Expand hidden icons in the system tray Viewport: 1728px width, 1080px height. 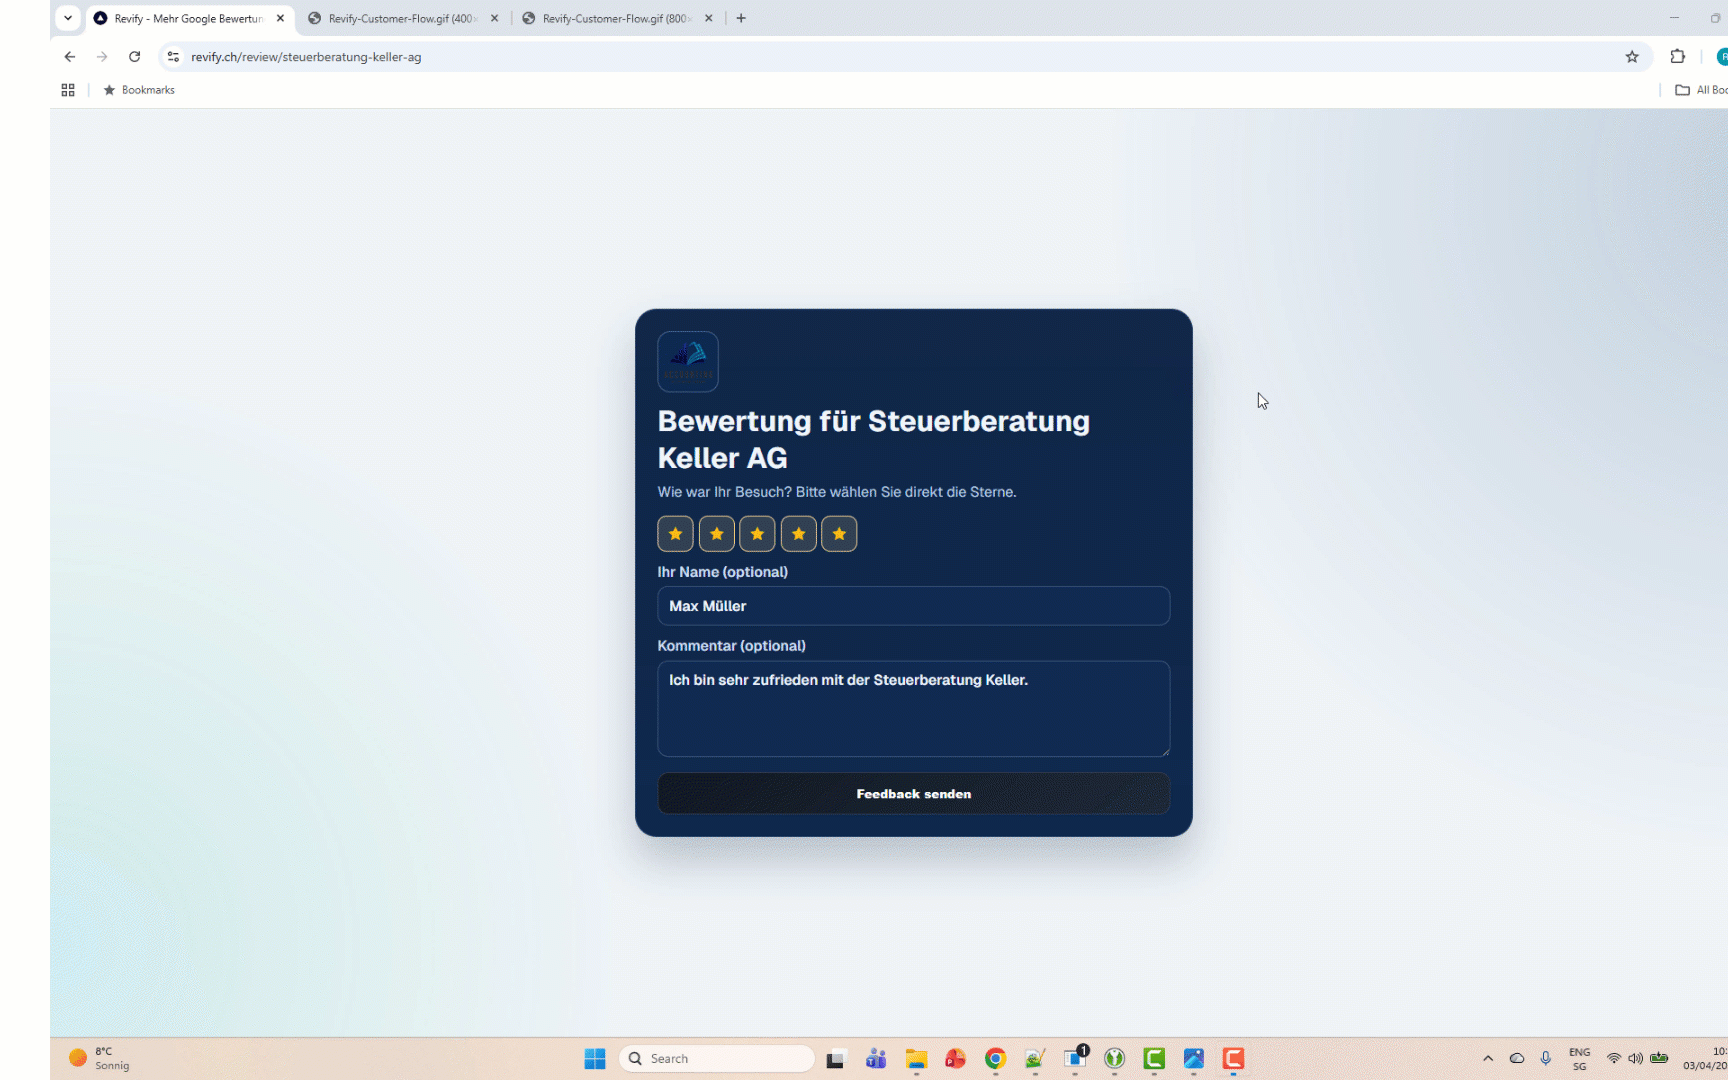coord(1488,1057)
